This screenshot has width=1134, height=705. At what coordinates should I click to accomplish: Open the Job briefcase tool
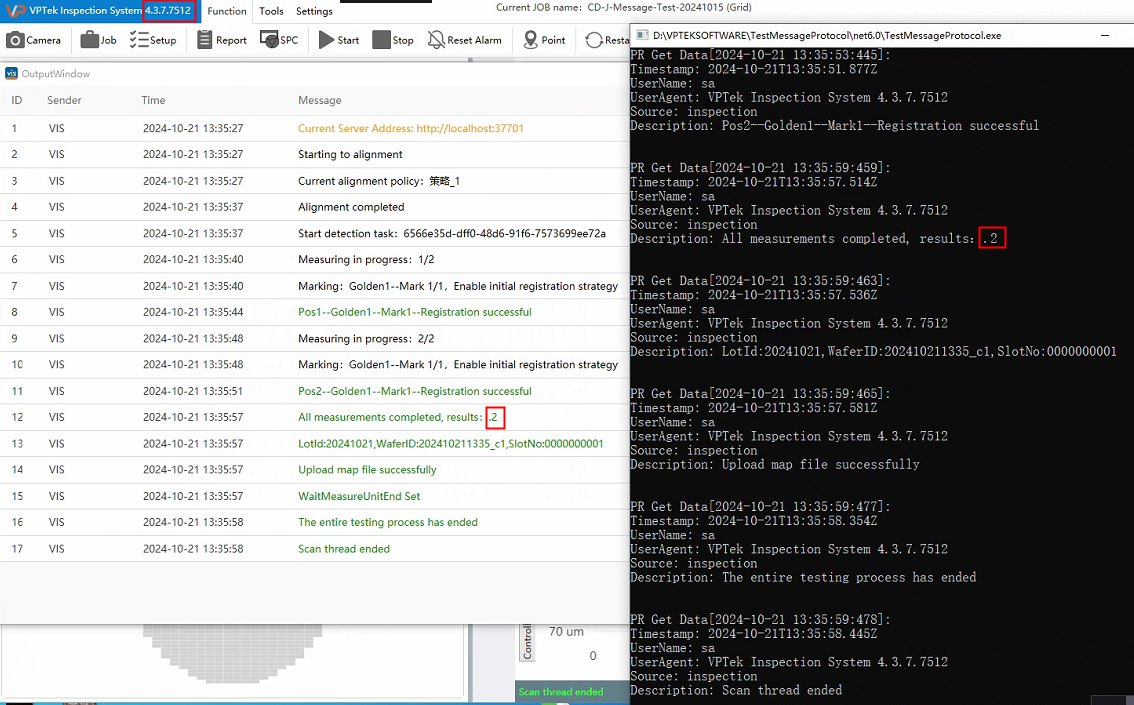click(x=98, y=40)
